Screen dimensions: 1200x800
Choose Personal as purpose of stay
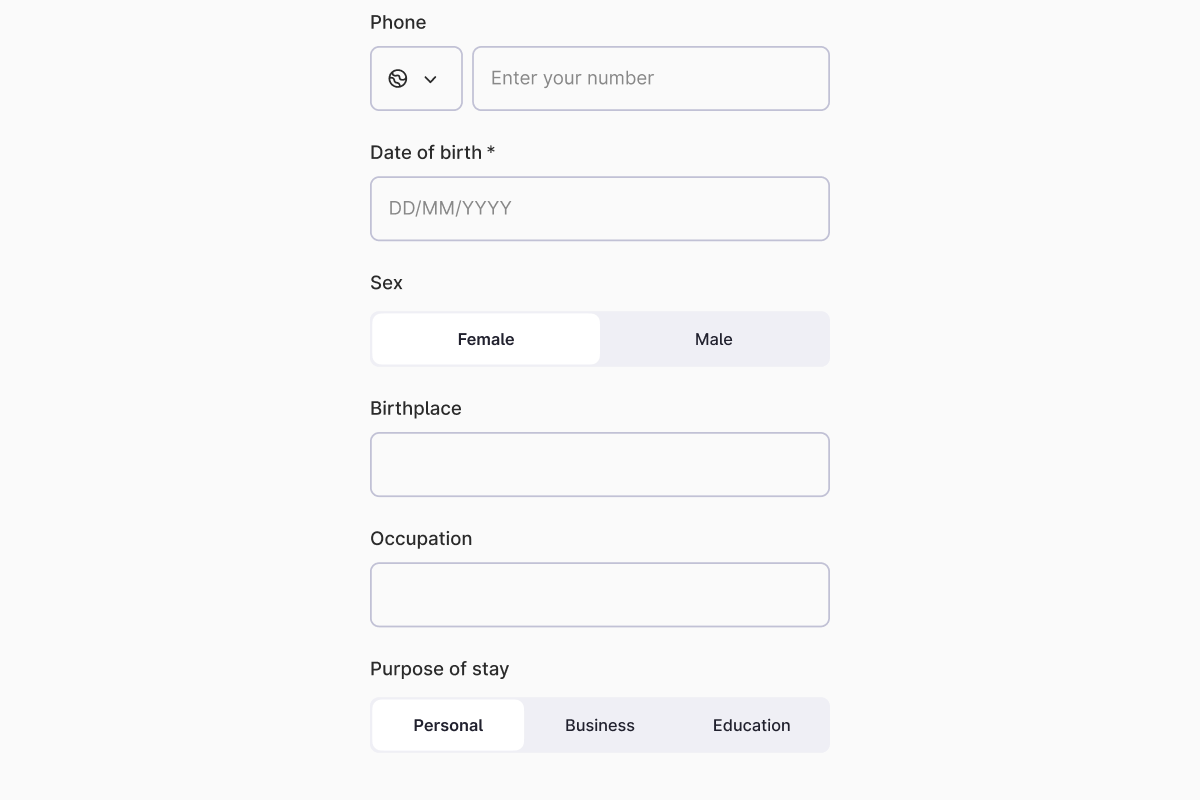pos(448,725)
